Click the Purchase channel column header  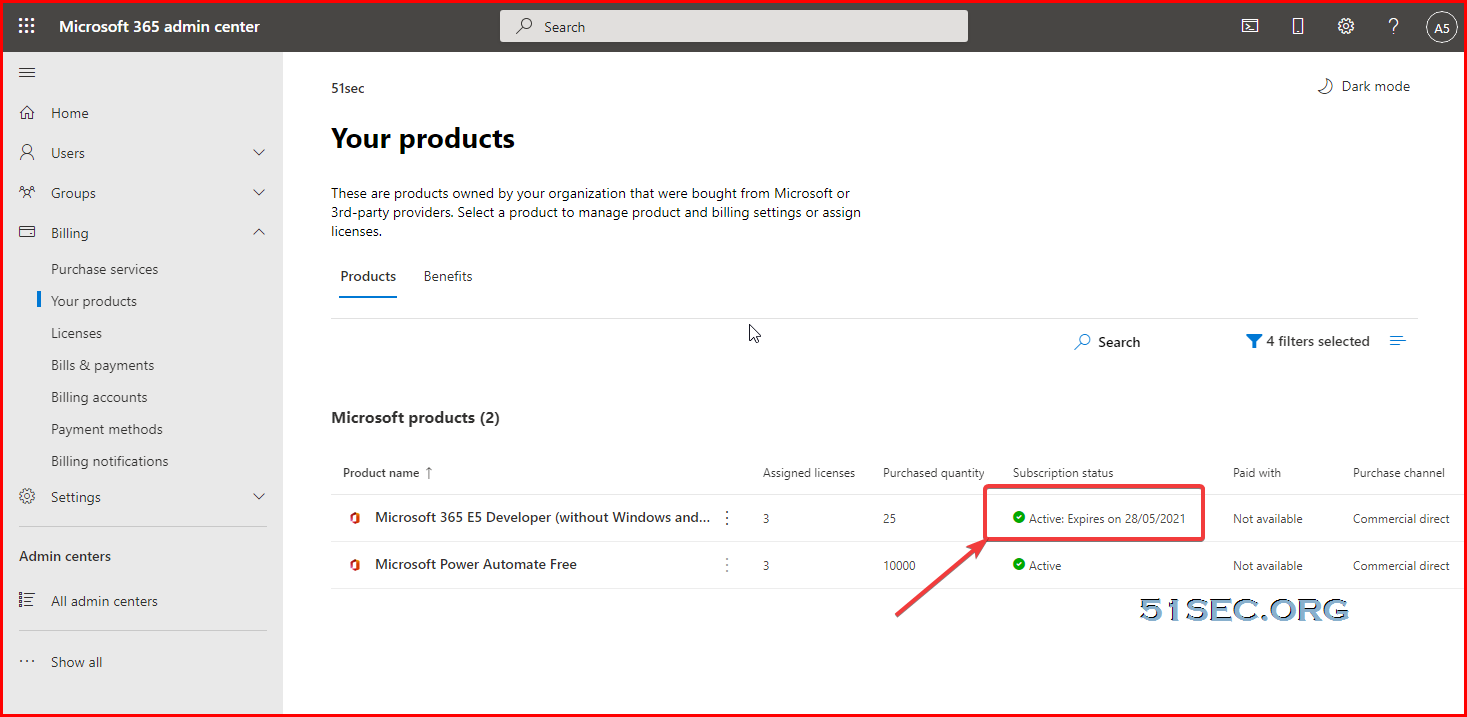(x=1399, y=473)
